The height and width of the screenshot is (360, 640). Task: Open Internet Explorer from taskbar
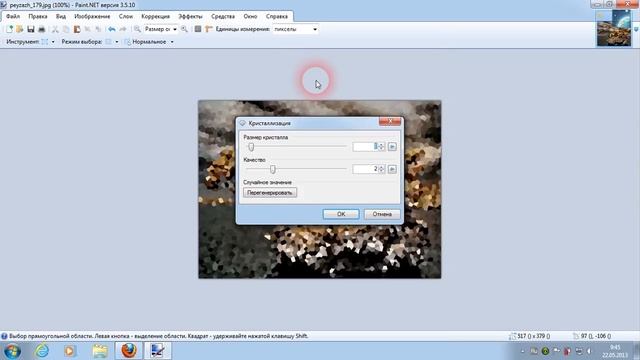pos(42,351)
